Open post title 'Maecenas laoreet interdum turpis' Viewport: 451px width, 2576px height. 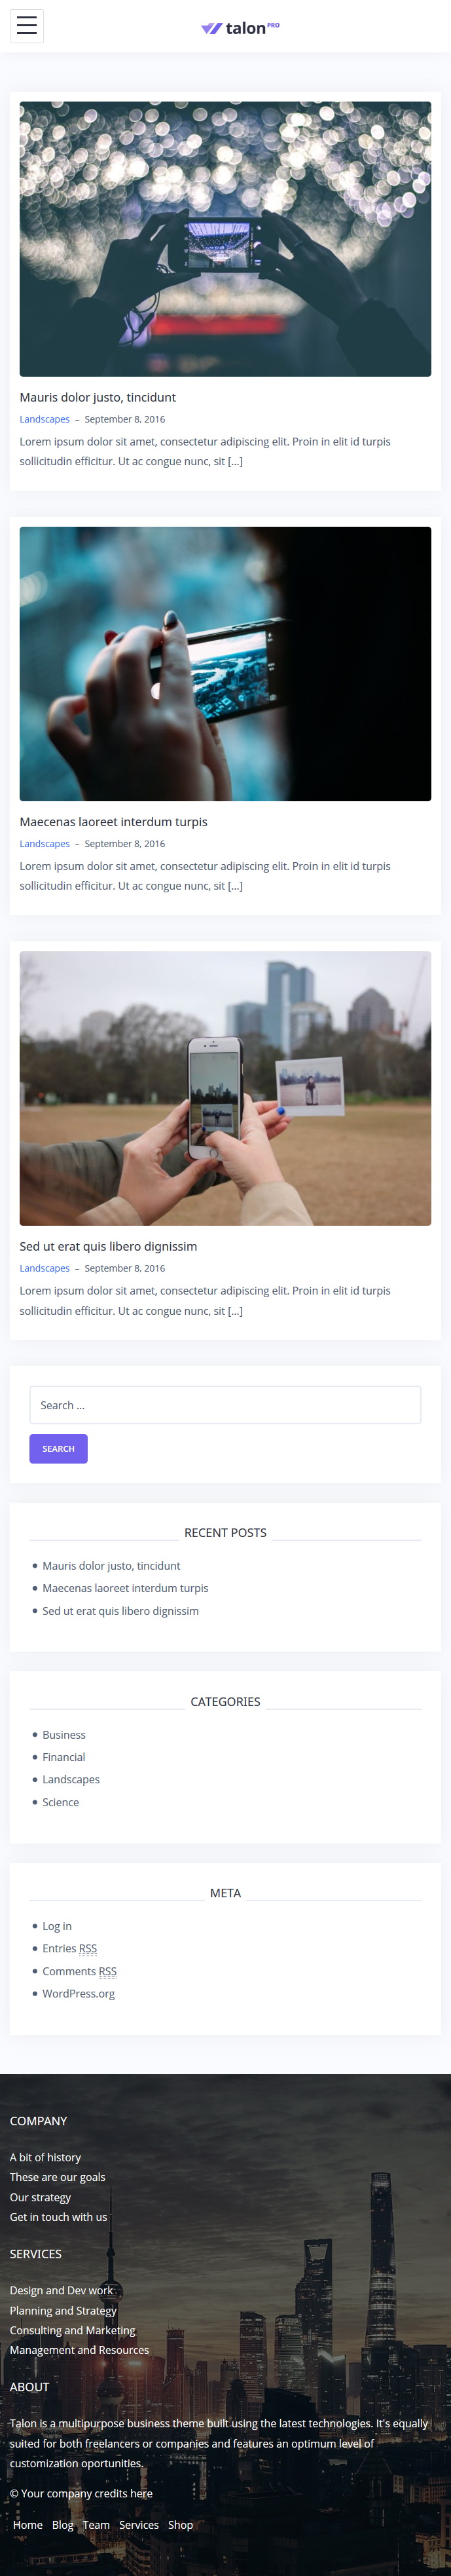pos(113,821)
